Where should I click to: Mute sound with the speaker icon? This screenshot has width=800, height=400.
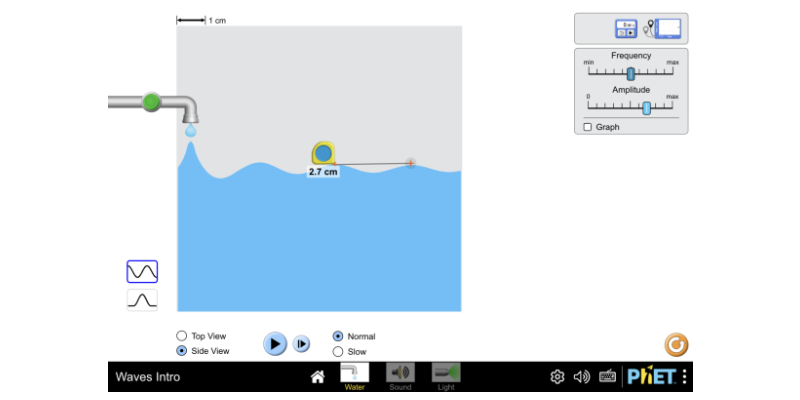[582, 377]
